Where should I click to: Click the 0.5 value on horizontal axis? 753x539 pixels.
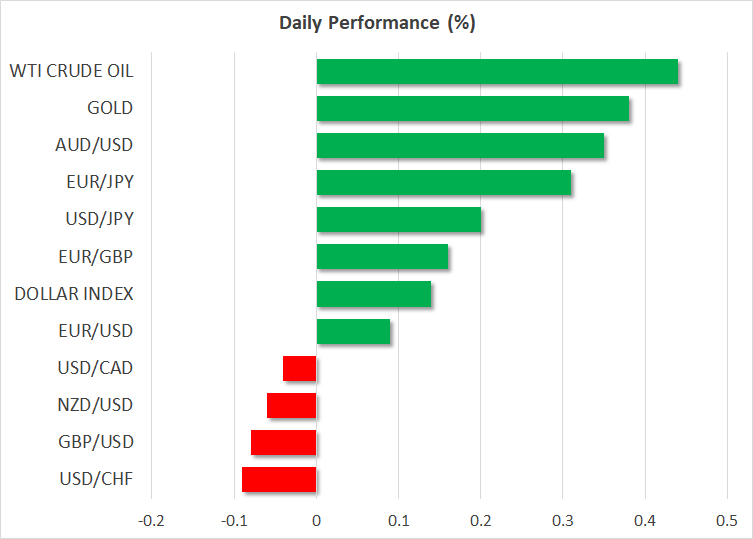click(x=727, y=520)
